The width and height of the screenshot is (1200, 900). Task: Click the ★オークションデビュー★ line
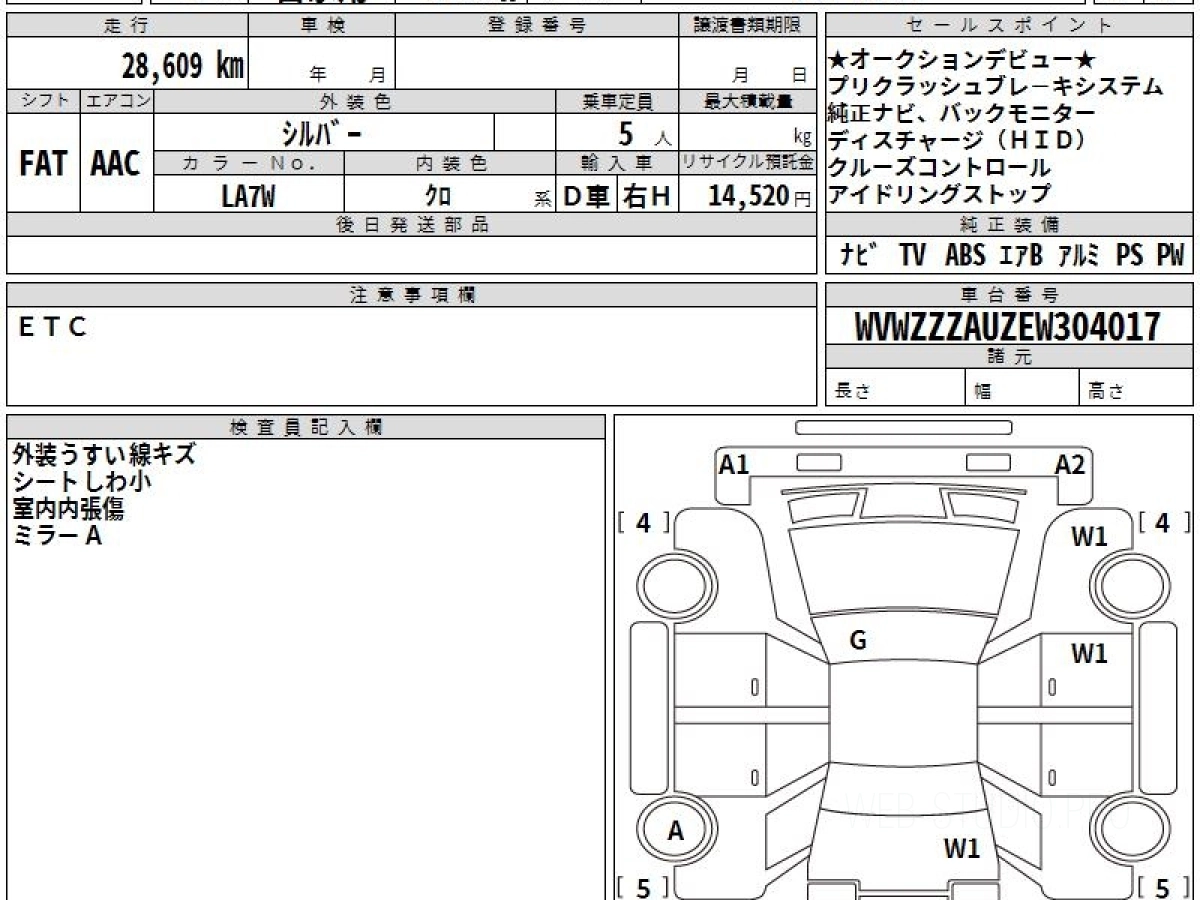[962, 60]
